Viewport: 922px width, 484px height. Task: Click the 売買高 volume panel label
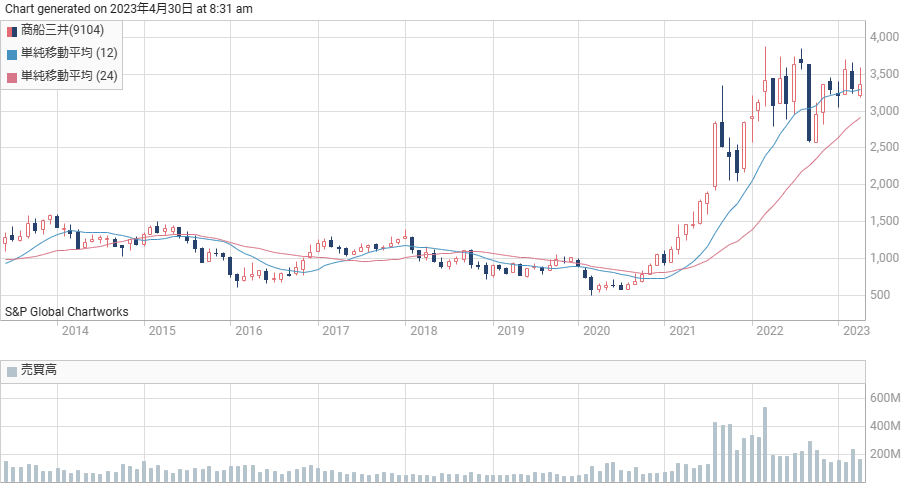(39, 370)
